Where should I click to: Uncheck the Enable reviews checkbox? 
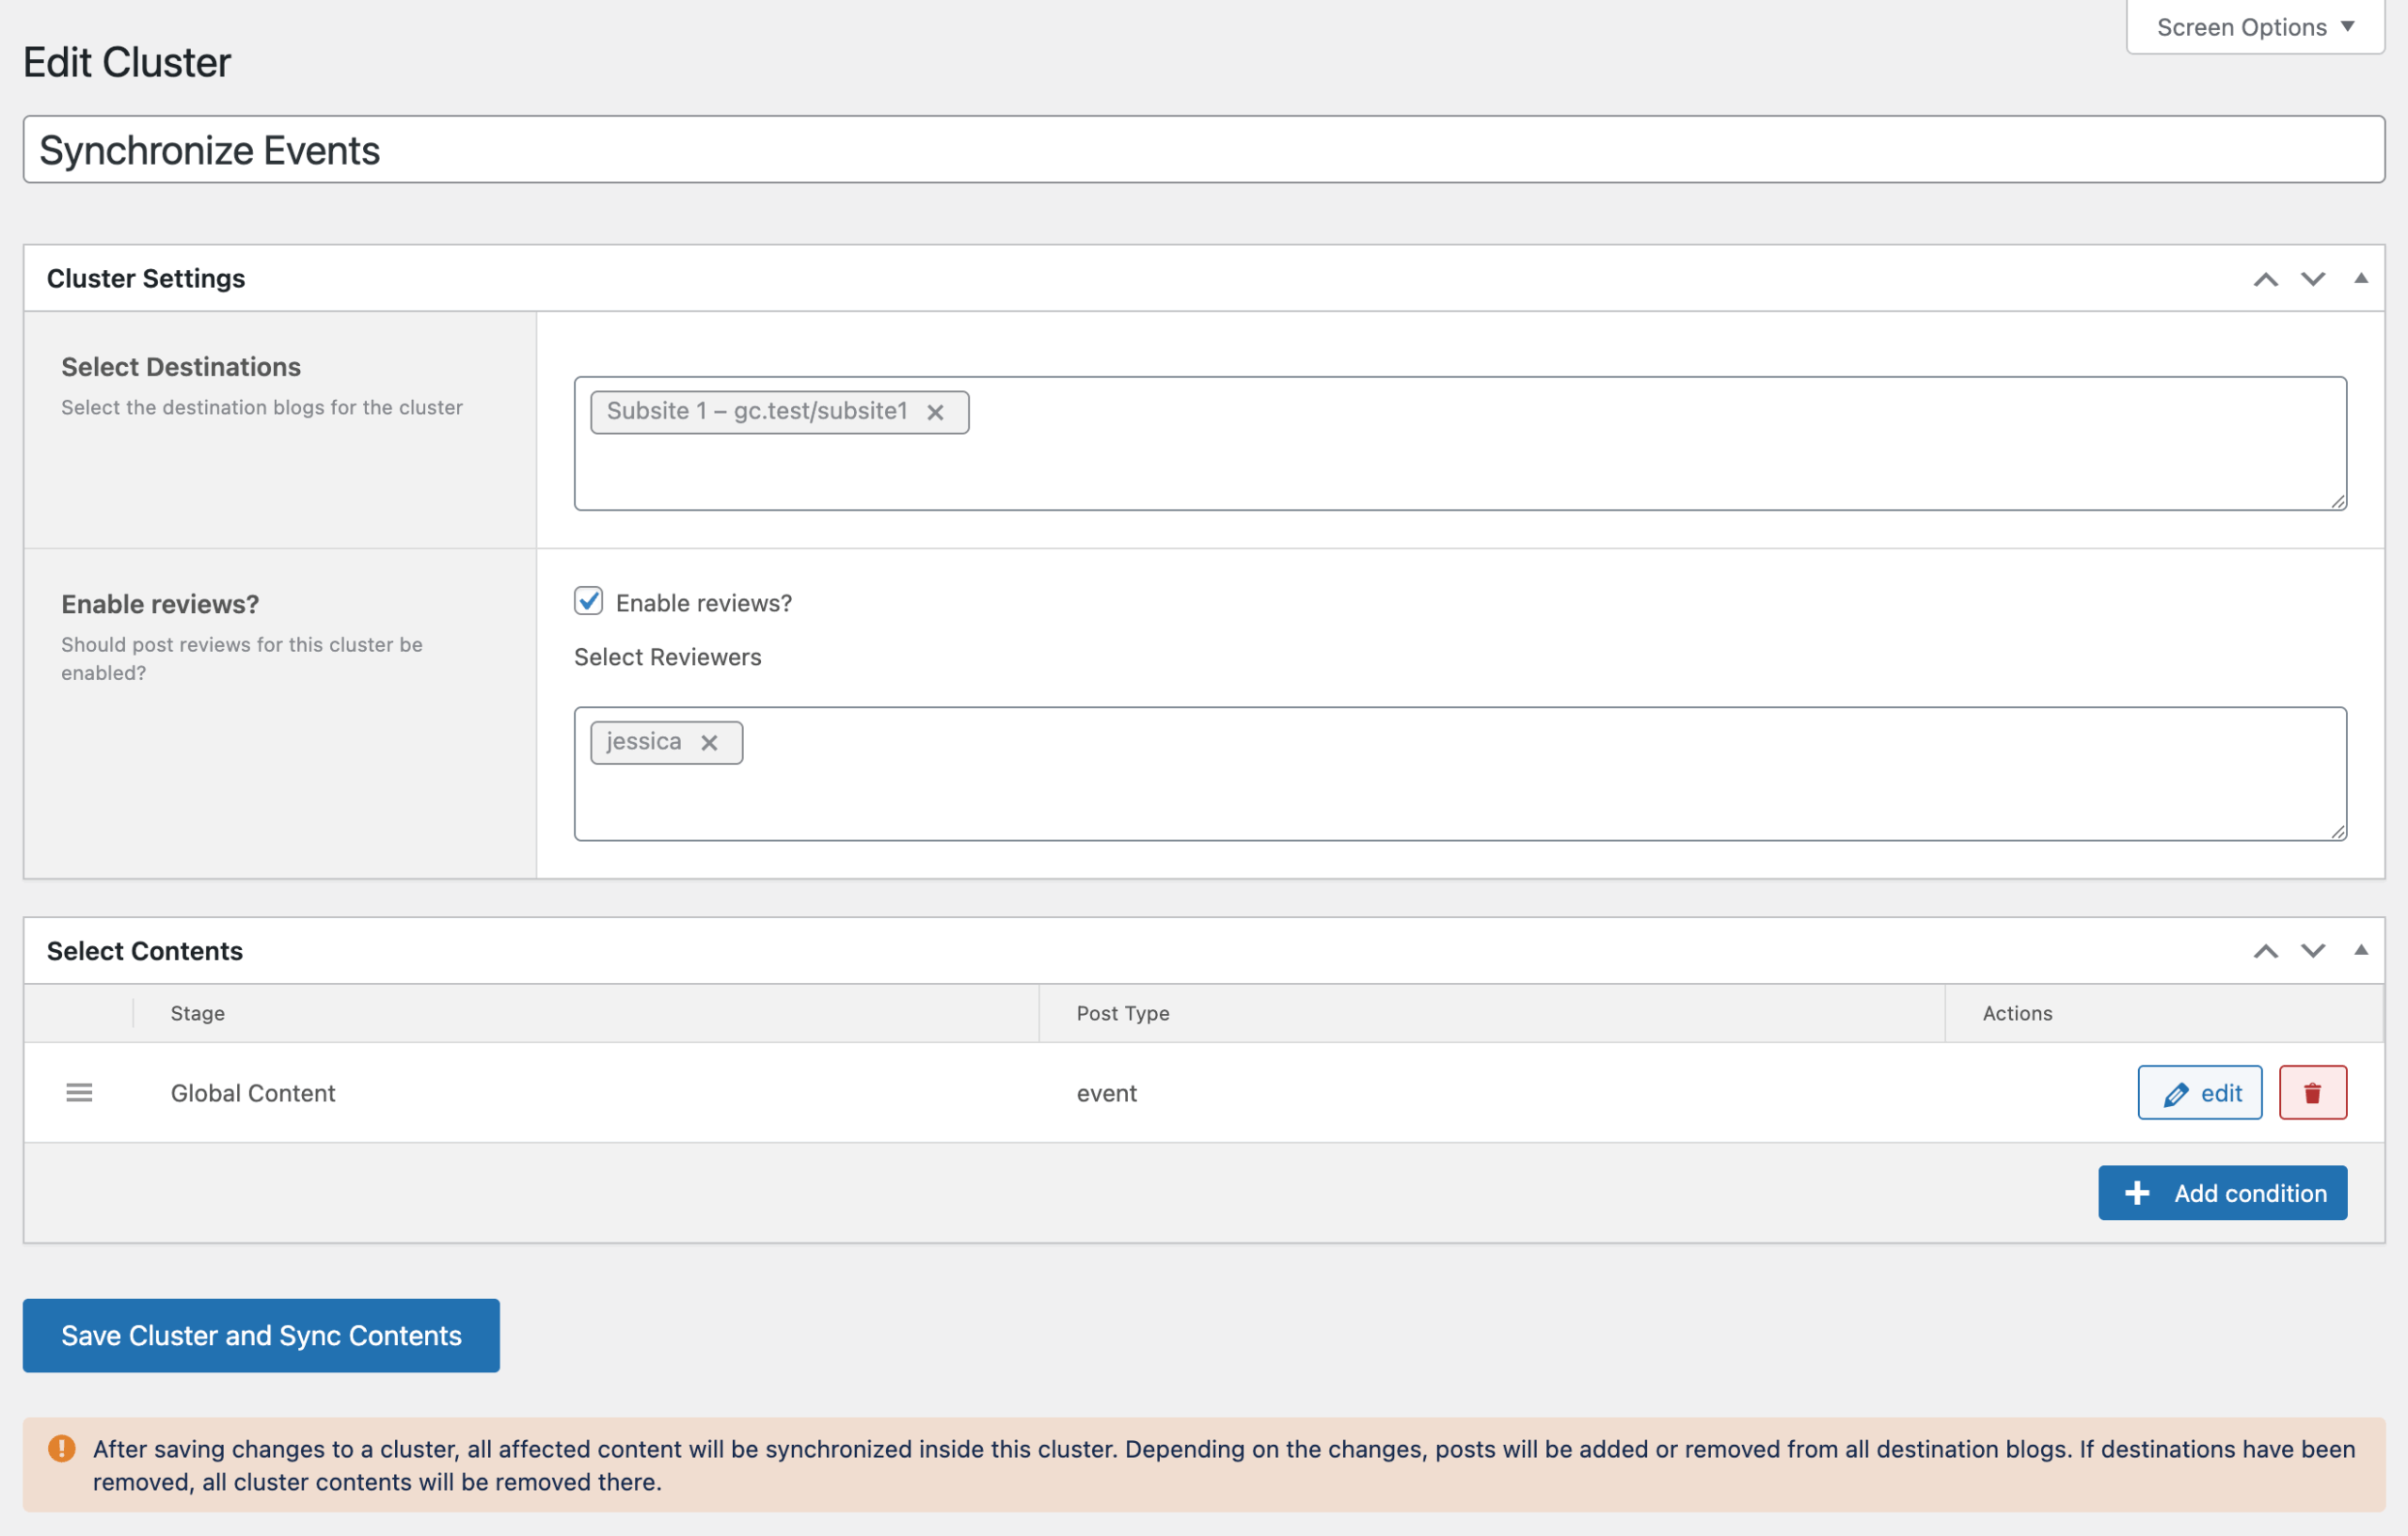pyautogui.click(x=588, y=601)
